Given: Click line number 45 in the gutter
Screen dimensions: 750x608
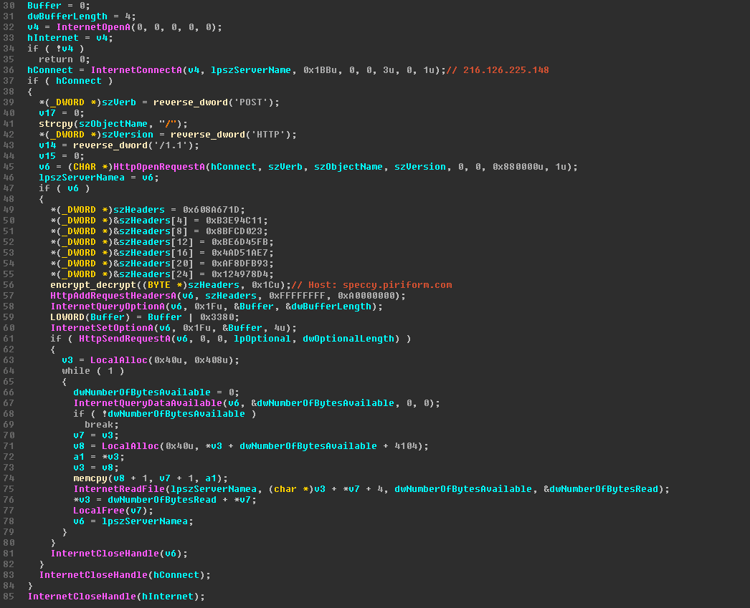Looking at the screenshot, I should point(9,167).
